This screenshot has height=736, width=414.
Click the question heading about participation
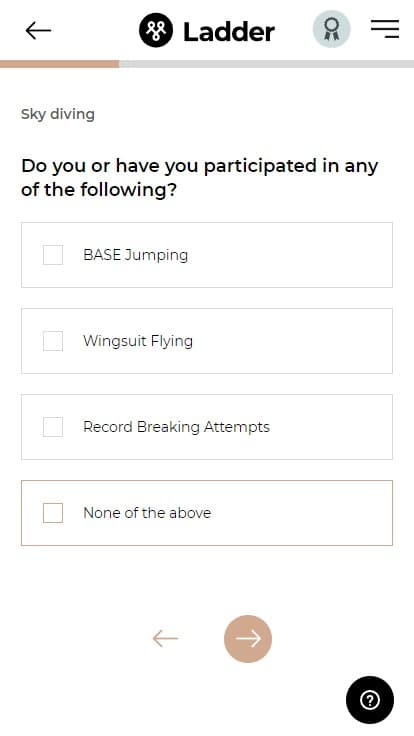(199, 177)
